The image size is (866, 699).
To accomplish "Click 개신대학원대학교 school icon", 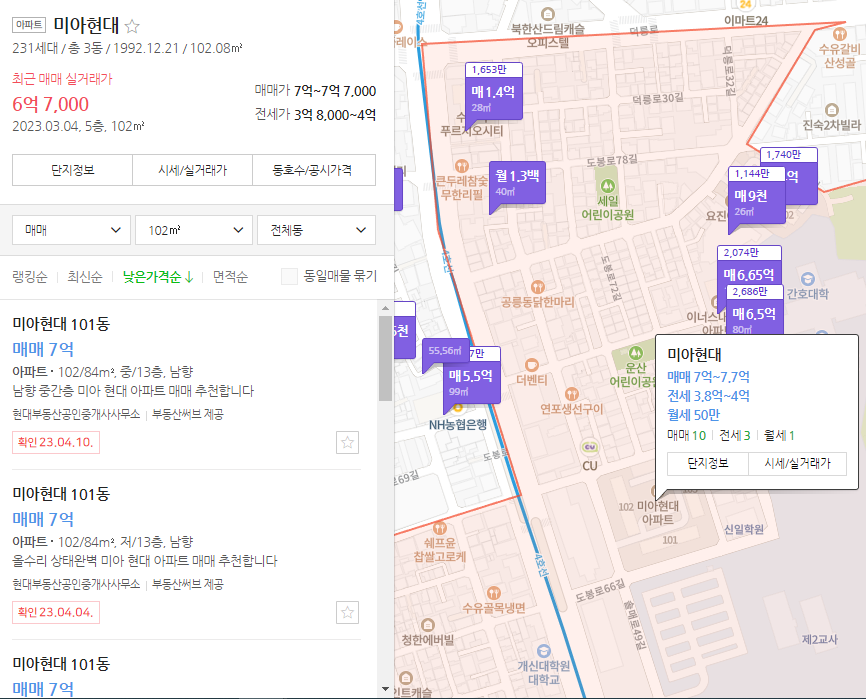I will pos(543,651).
